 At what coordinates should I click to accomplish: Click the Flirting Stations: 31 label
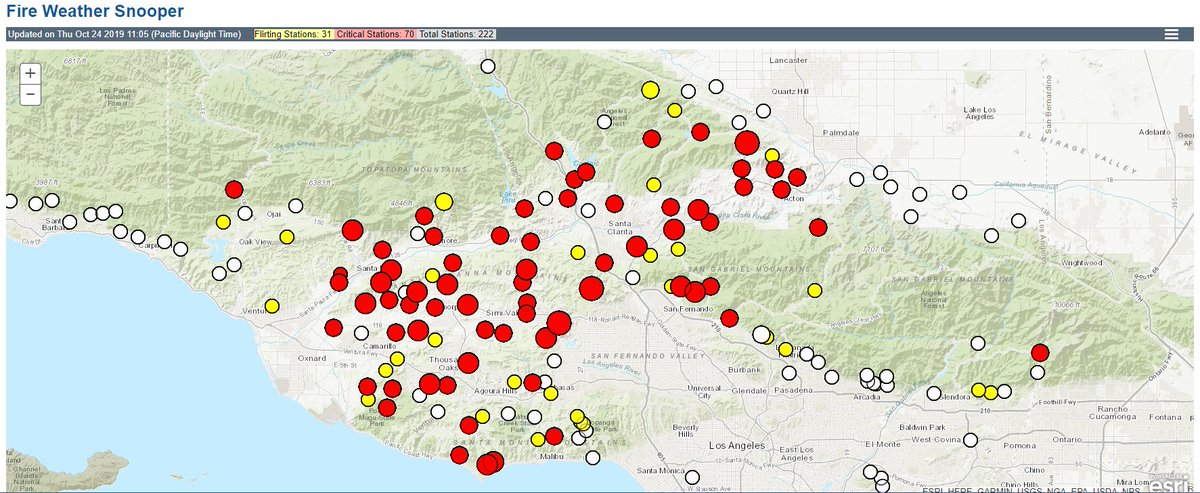coord(293,34)
